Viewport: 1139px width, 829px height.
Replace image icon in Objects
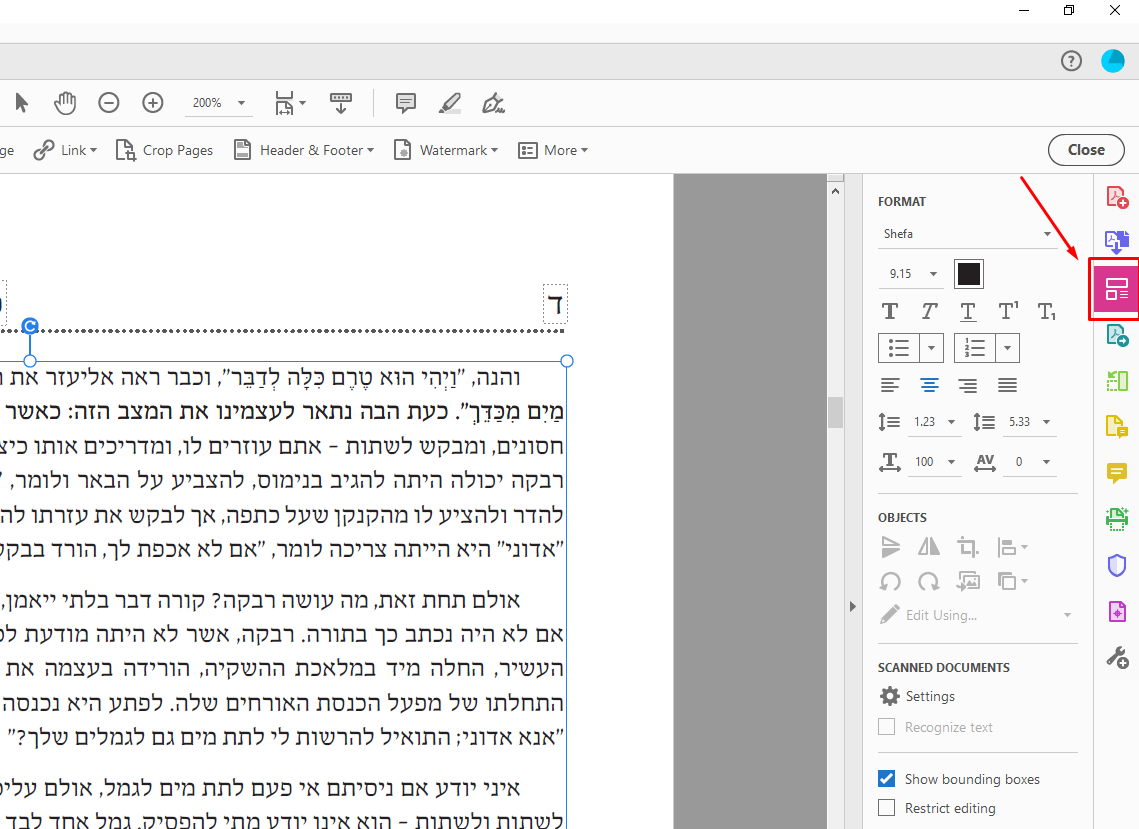(x=968, y=581)
